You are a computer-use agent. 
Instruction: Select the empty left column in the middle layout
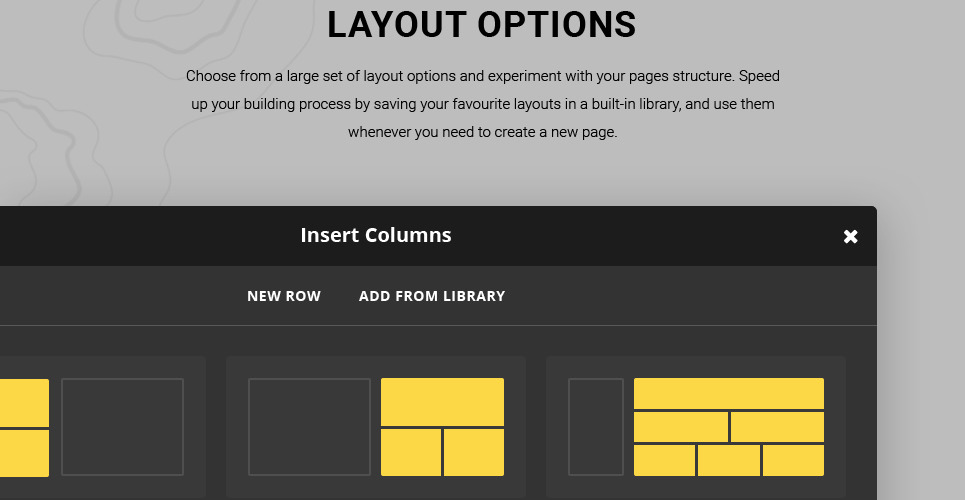coord(309,427)
